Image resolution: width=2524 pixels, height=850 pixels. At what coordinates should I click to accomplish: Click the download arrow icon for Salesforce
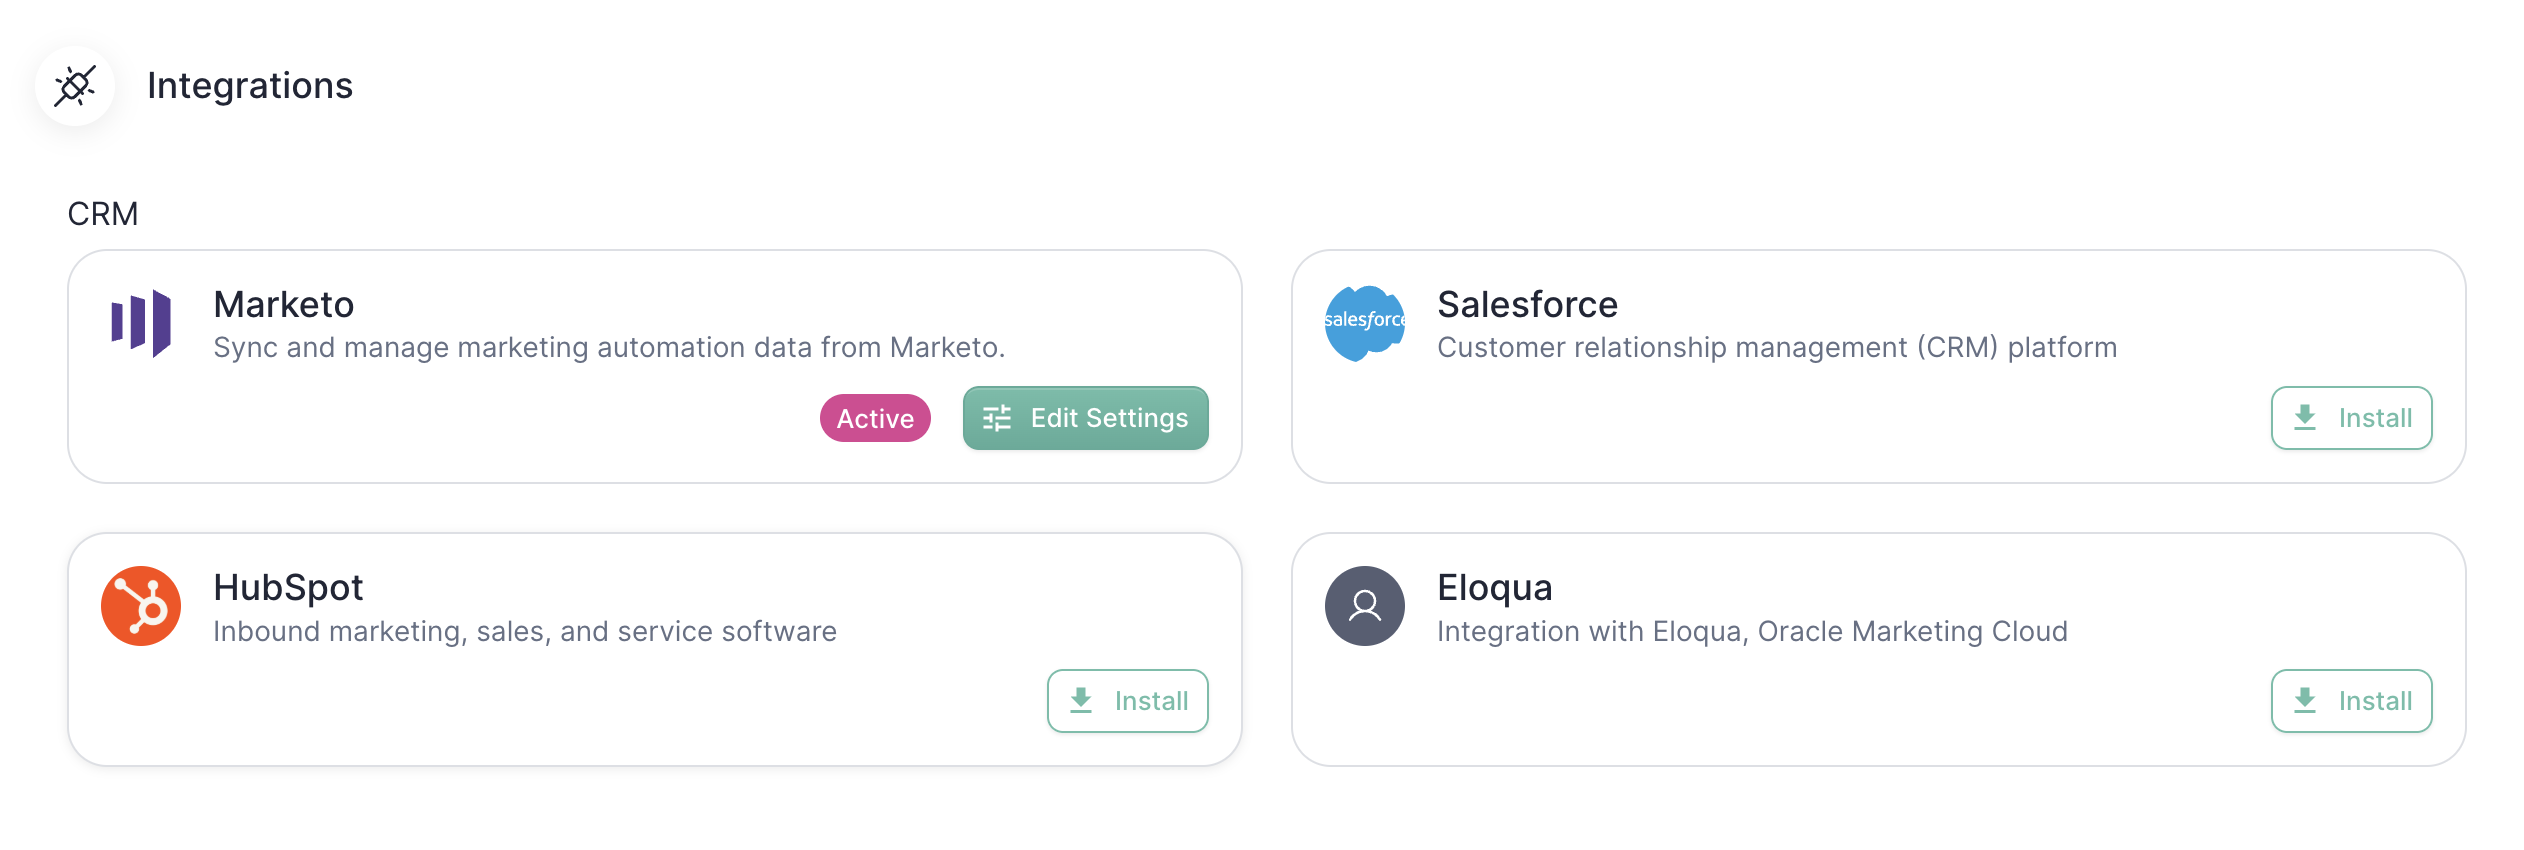[2305, 418]
